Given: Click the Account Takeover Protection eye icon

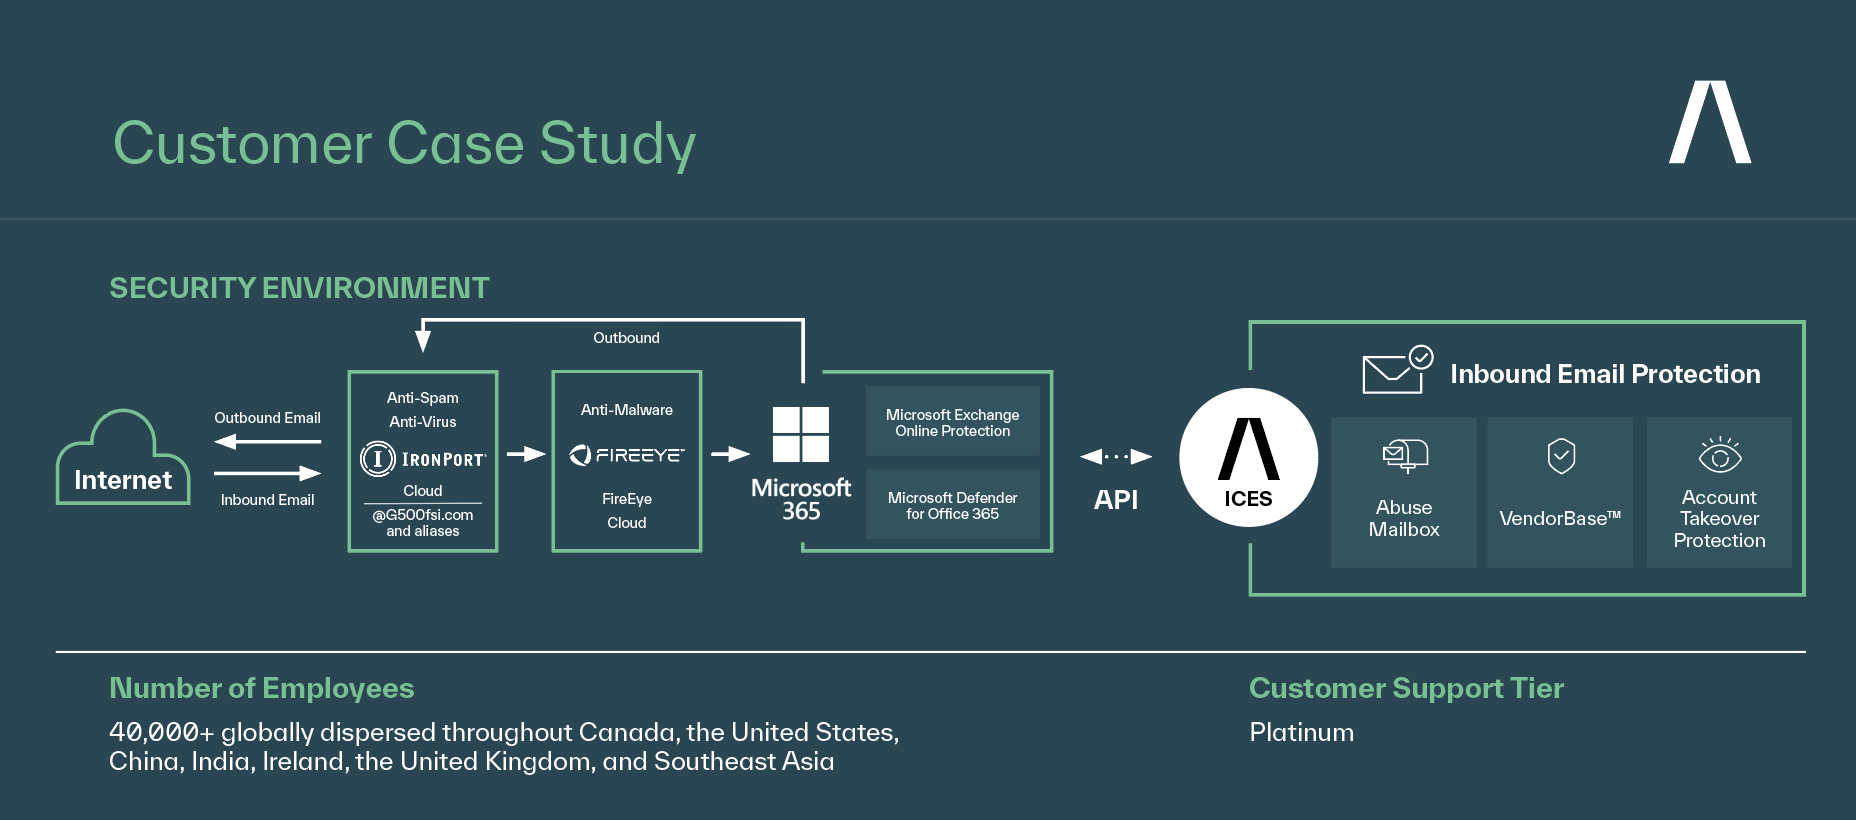Looking at the screenshot, I should [1720, 454].
